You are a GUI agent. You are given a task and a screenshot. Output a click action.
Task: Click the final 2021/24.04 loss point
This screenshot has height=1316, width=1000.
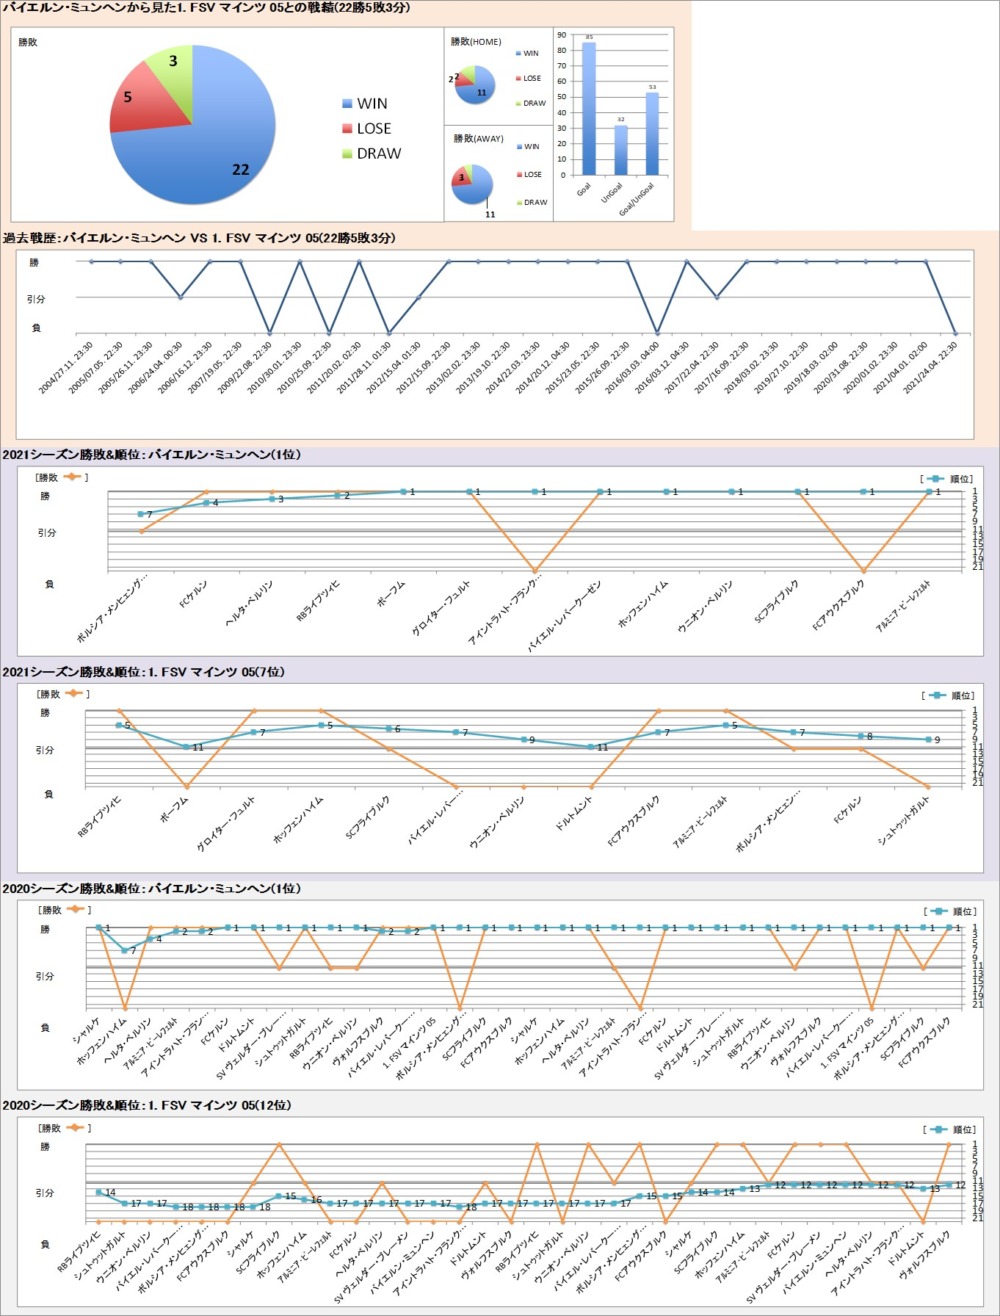pyautogui.click(x=955, y=333)
